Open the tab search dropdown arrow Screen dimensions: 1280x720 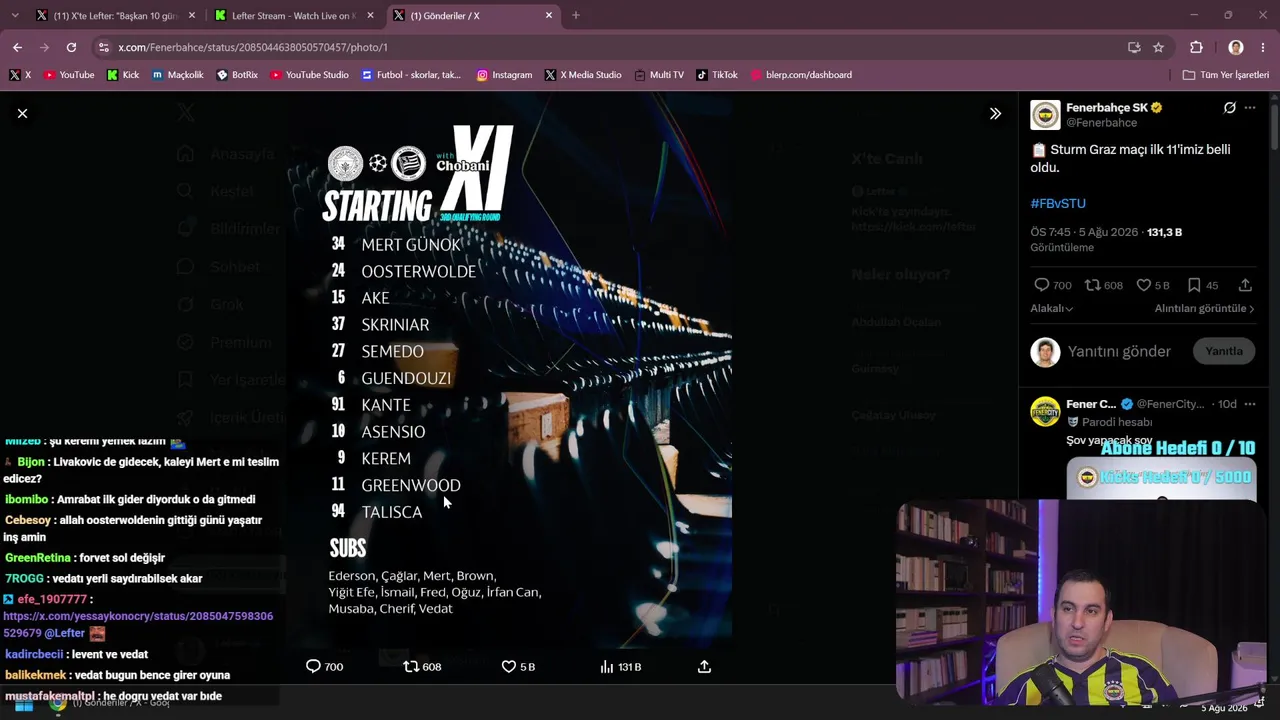(x=17, y=15)
